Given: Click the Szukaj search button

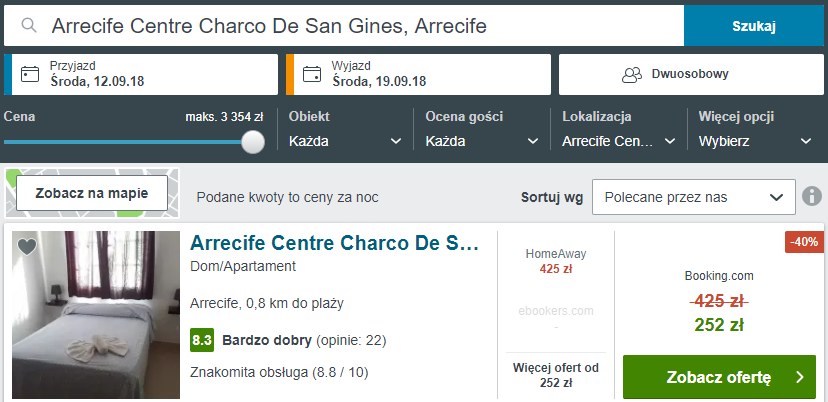Looking at the screenshot, I should pyautogui.click(x=754, y=26).
